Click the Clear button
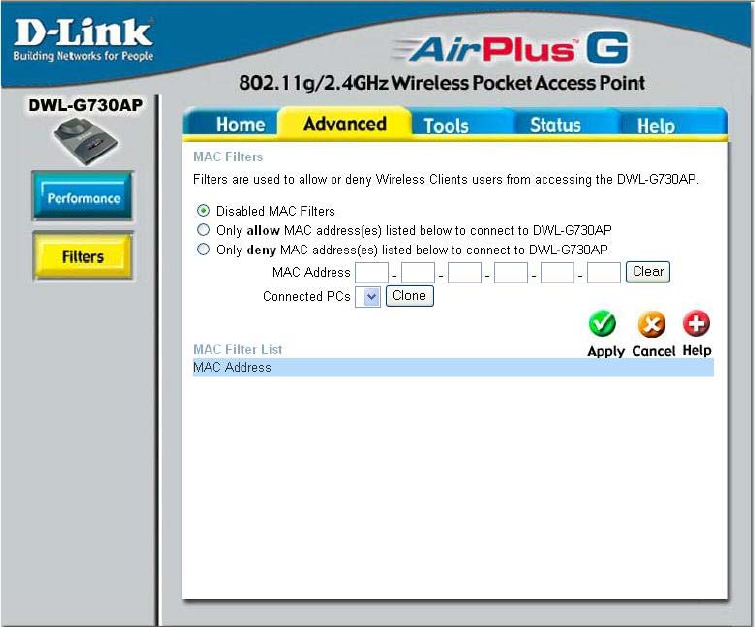This screenshot has height=627, width=755. coord(648,272)
